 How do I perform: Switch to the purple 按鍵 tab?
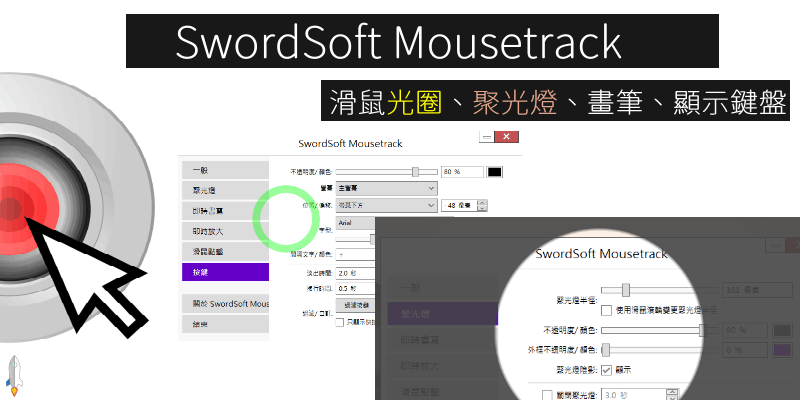coord(224,271)
